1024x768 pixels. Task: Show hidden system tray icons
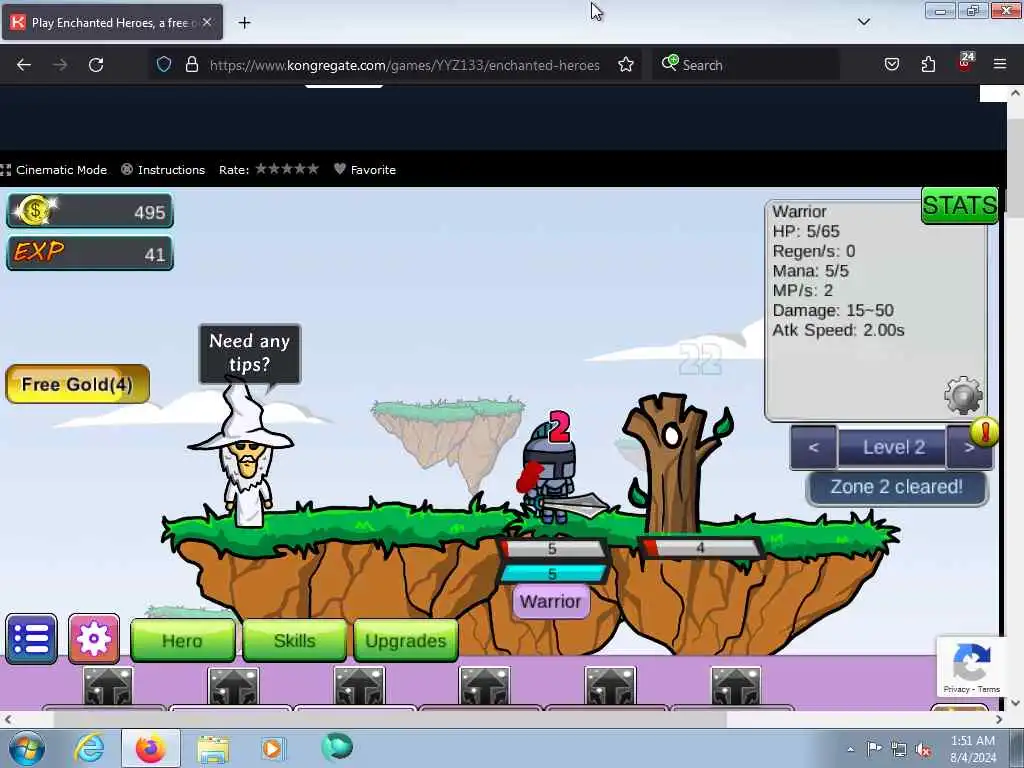850,750
